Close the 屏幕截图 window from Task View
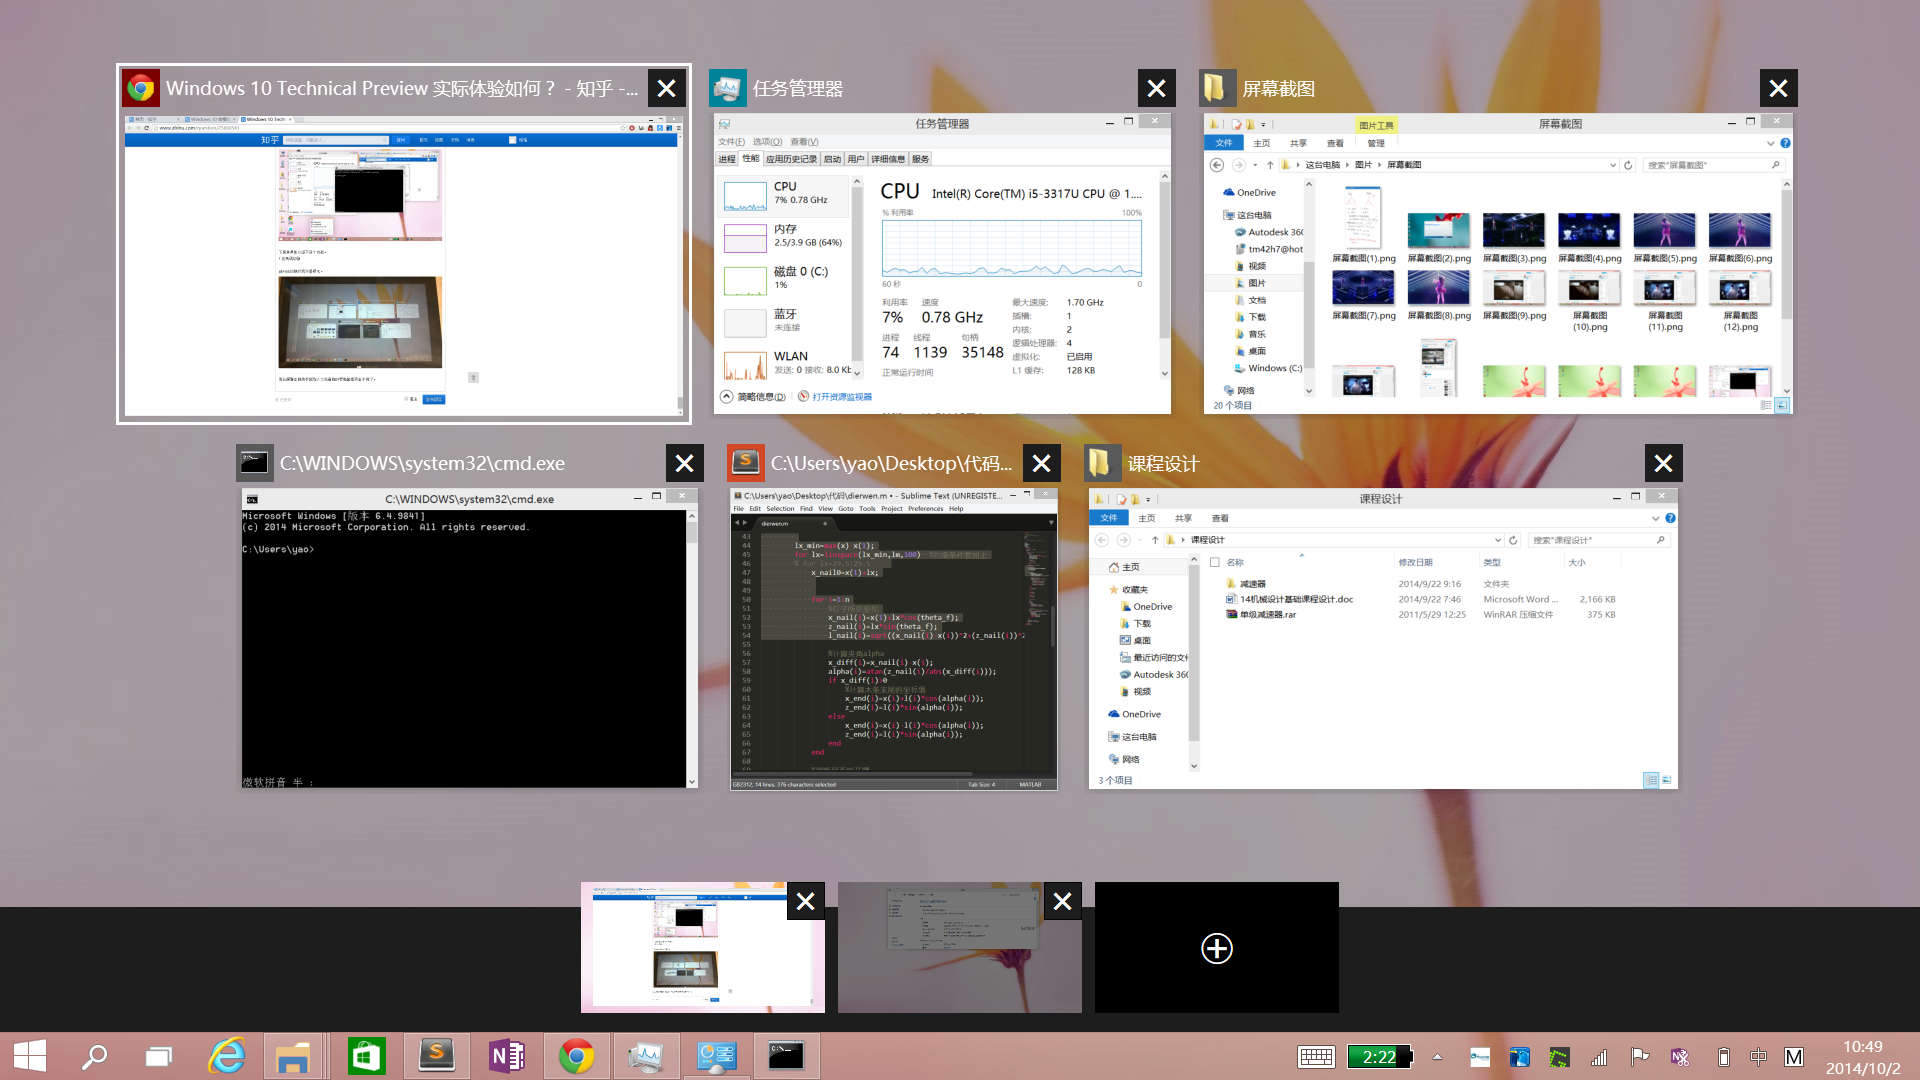The height and width of the screenshot is (1080, 1920). tap(1778, 88)
